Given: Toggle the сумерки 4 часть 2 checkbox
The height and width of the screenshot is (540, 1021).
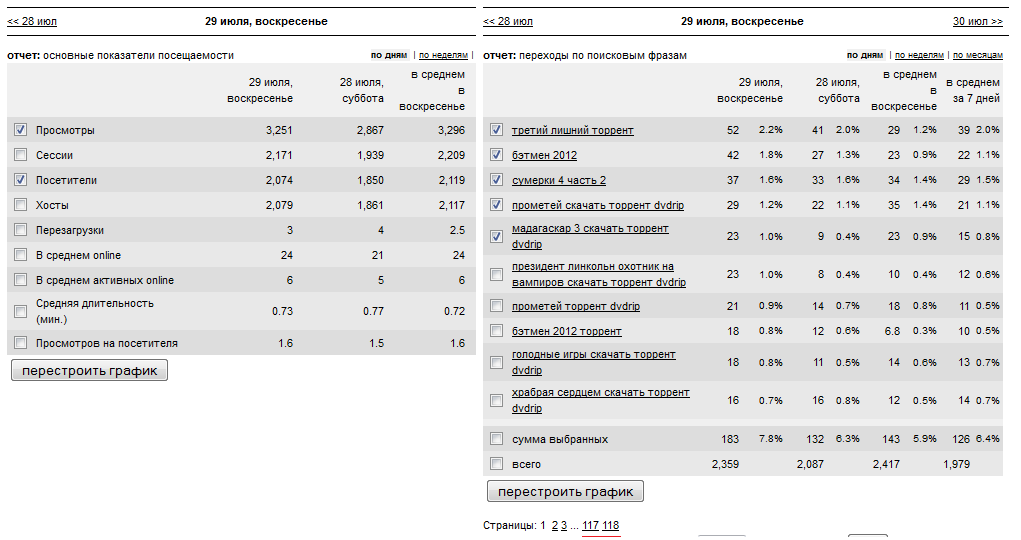Looking at the screenshot, I should (497, 180).
